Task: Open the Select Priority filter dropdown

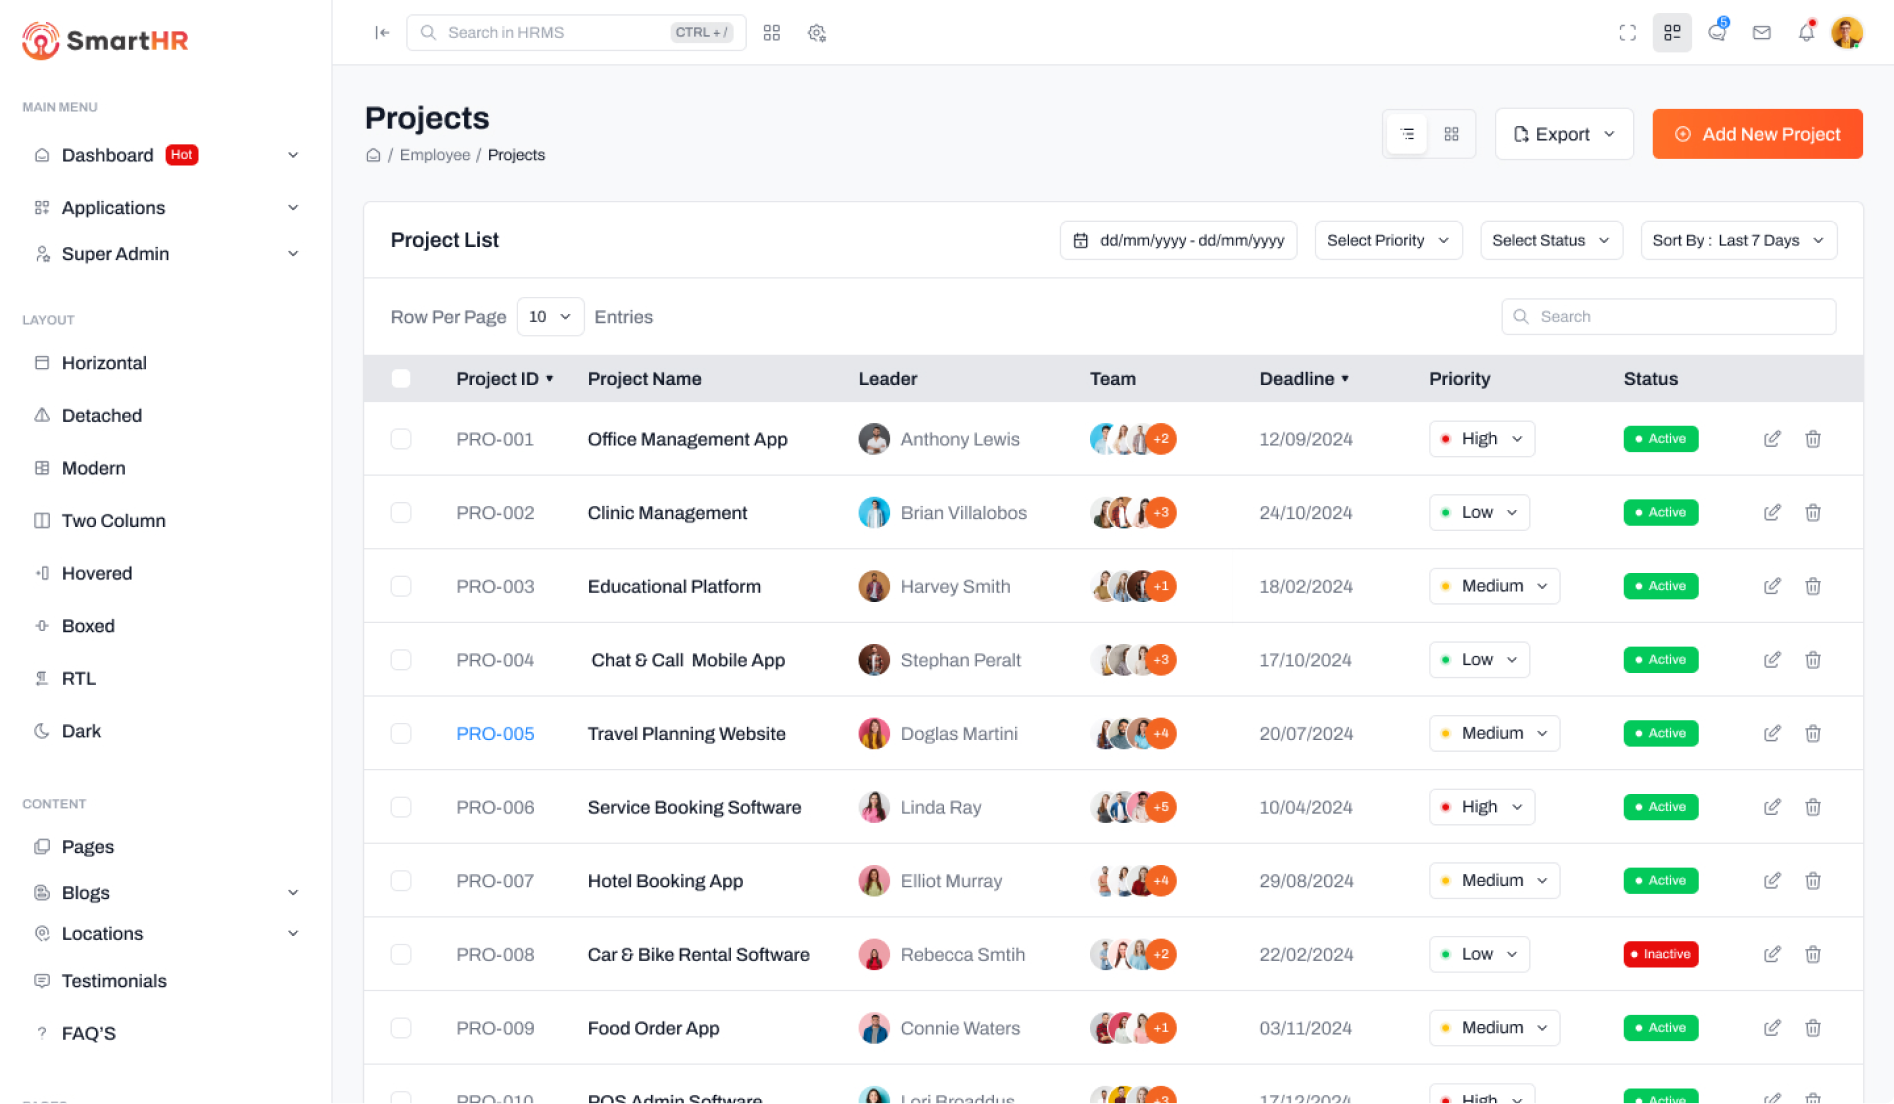Action: 1387,241
